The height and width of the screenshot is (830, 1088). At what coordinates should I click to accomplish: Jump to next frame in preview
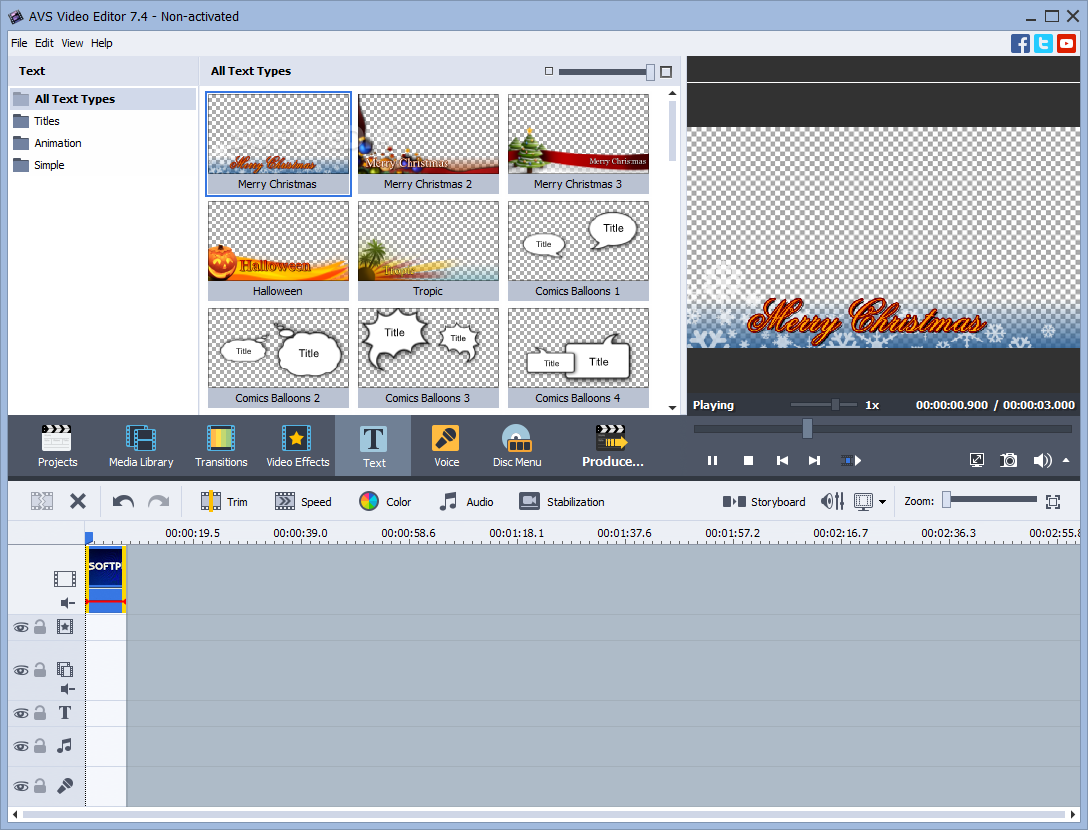tap(815, 460)
